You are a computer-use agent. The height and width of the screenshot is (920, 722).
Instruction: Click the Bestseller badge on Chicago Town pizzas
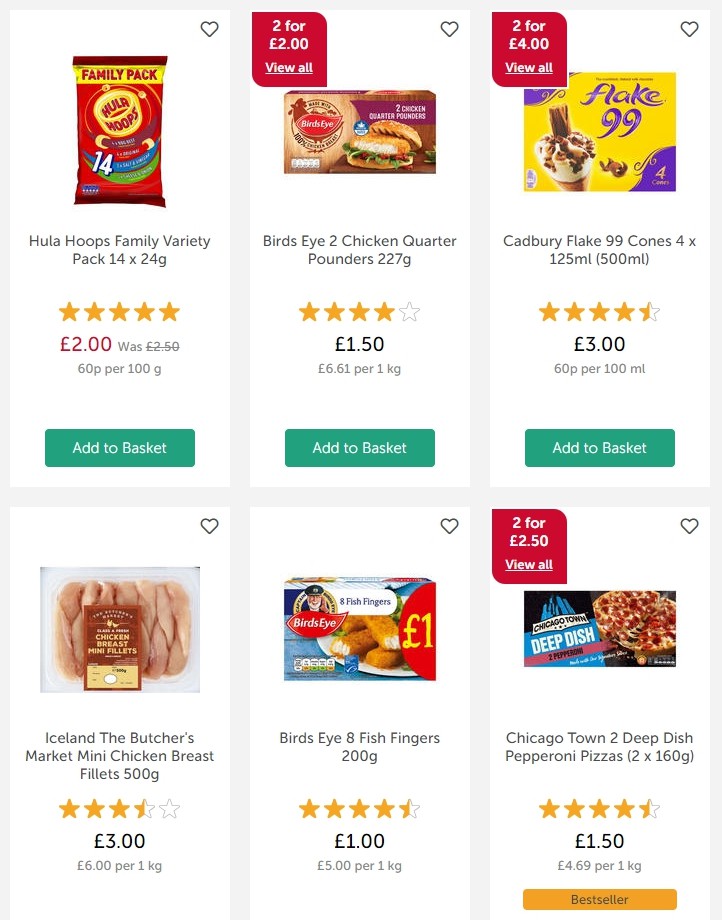point(600,900)
